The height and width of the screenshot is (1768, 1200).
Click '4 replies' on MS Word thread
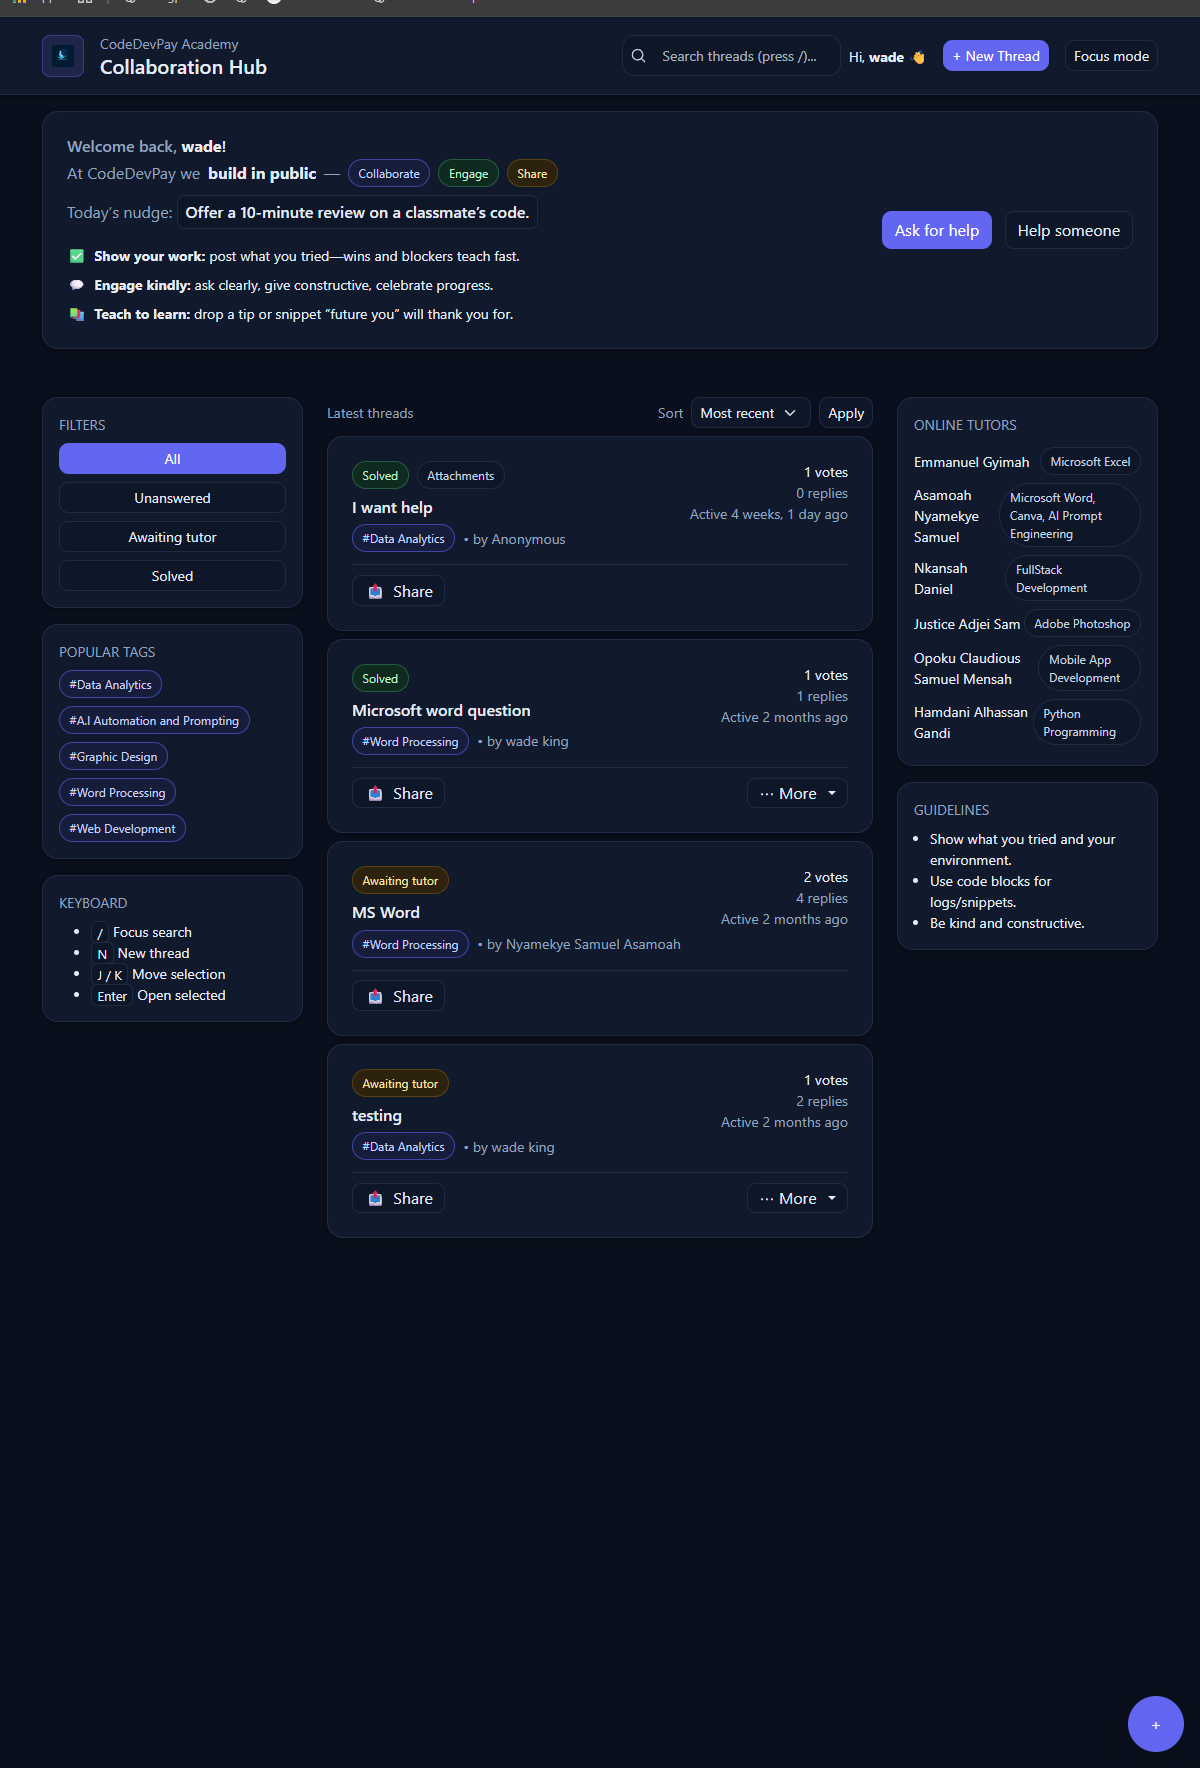pyautogui.click(x=821, y=898)
